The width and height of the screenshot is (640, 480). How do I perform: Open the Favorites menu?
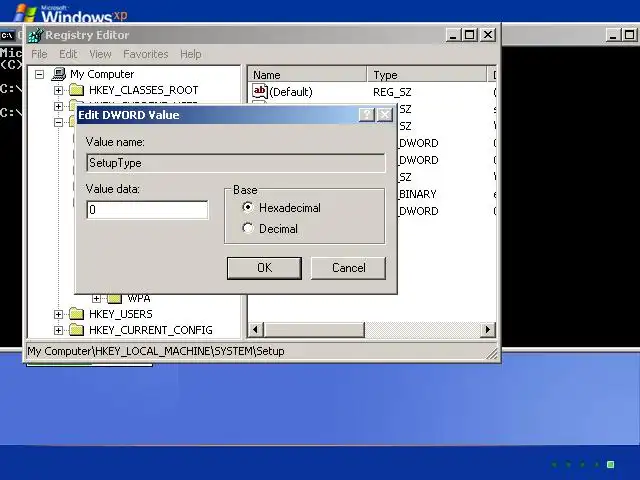[146, 54]
